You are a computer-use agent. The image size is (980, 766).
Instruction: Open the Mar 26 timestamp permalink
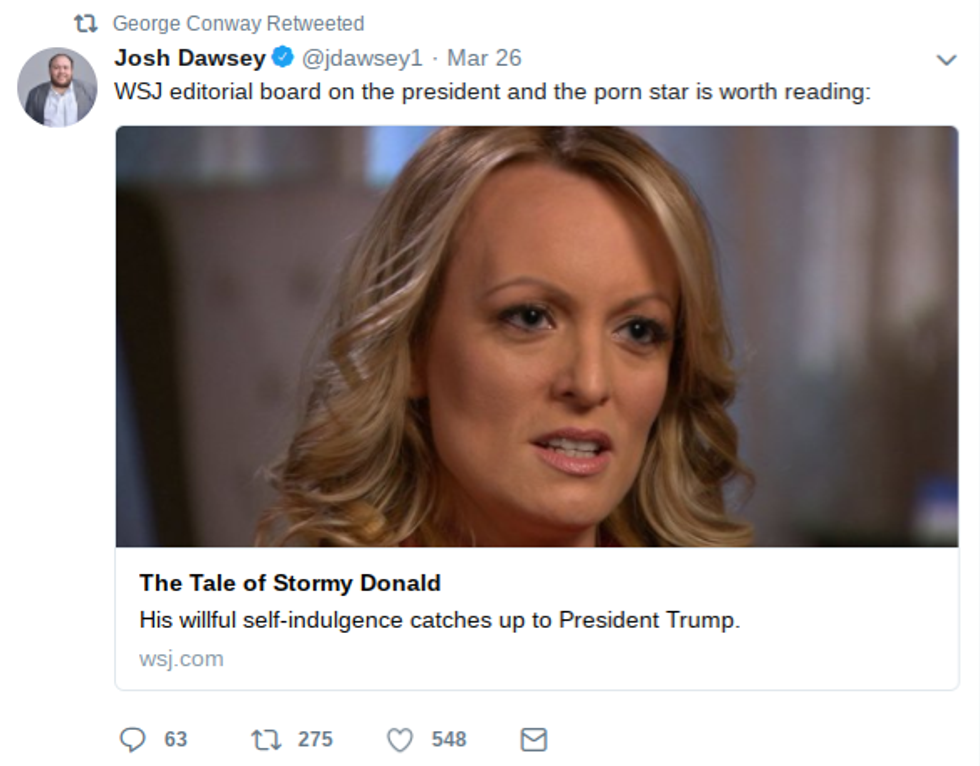coord(484,58)
